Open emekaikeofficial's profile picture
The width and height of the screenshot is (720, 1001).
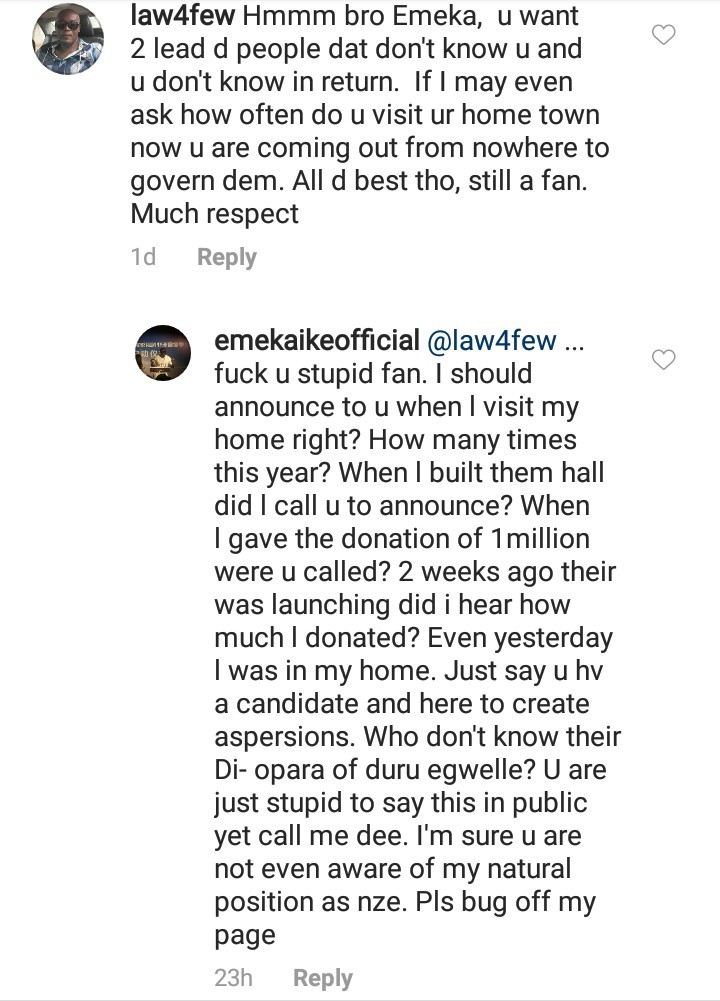click(163, 353)
